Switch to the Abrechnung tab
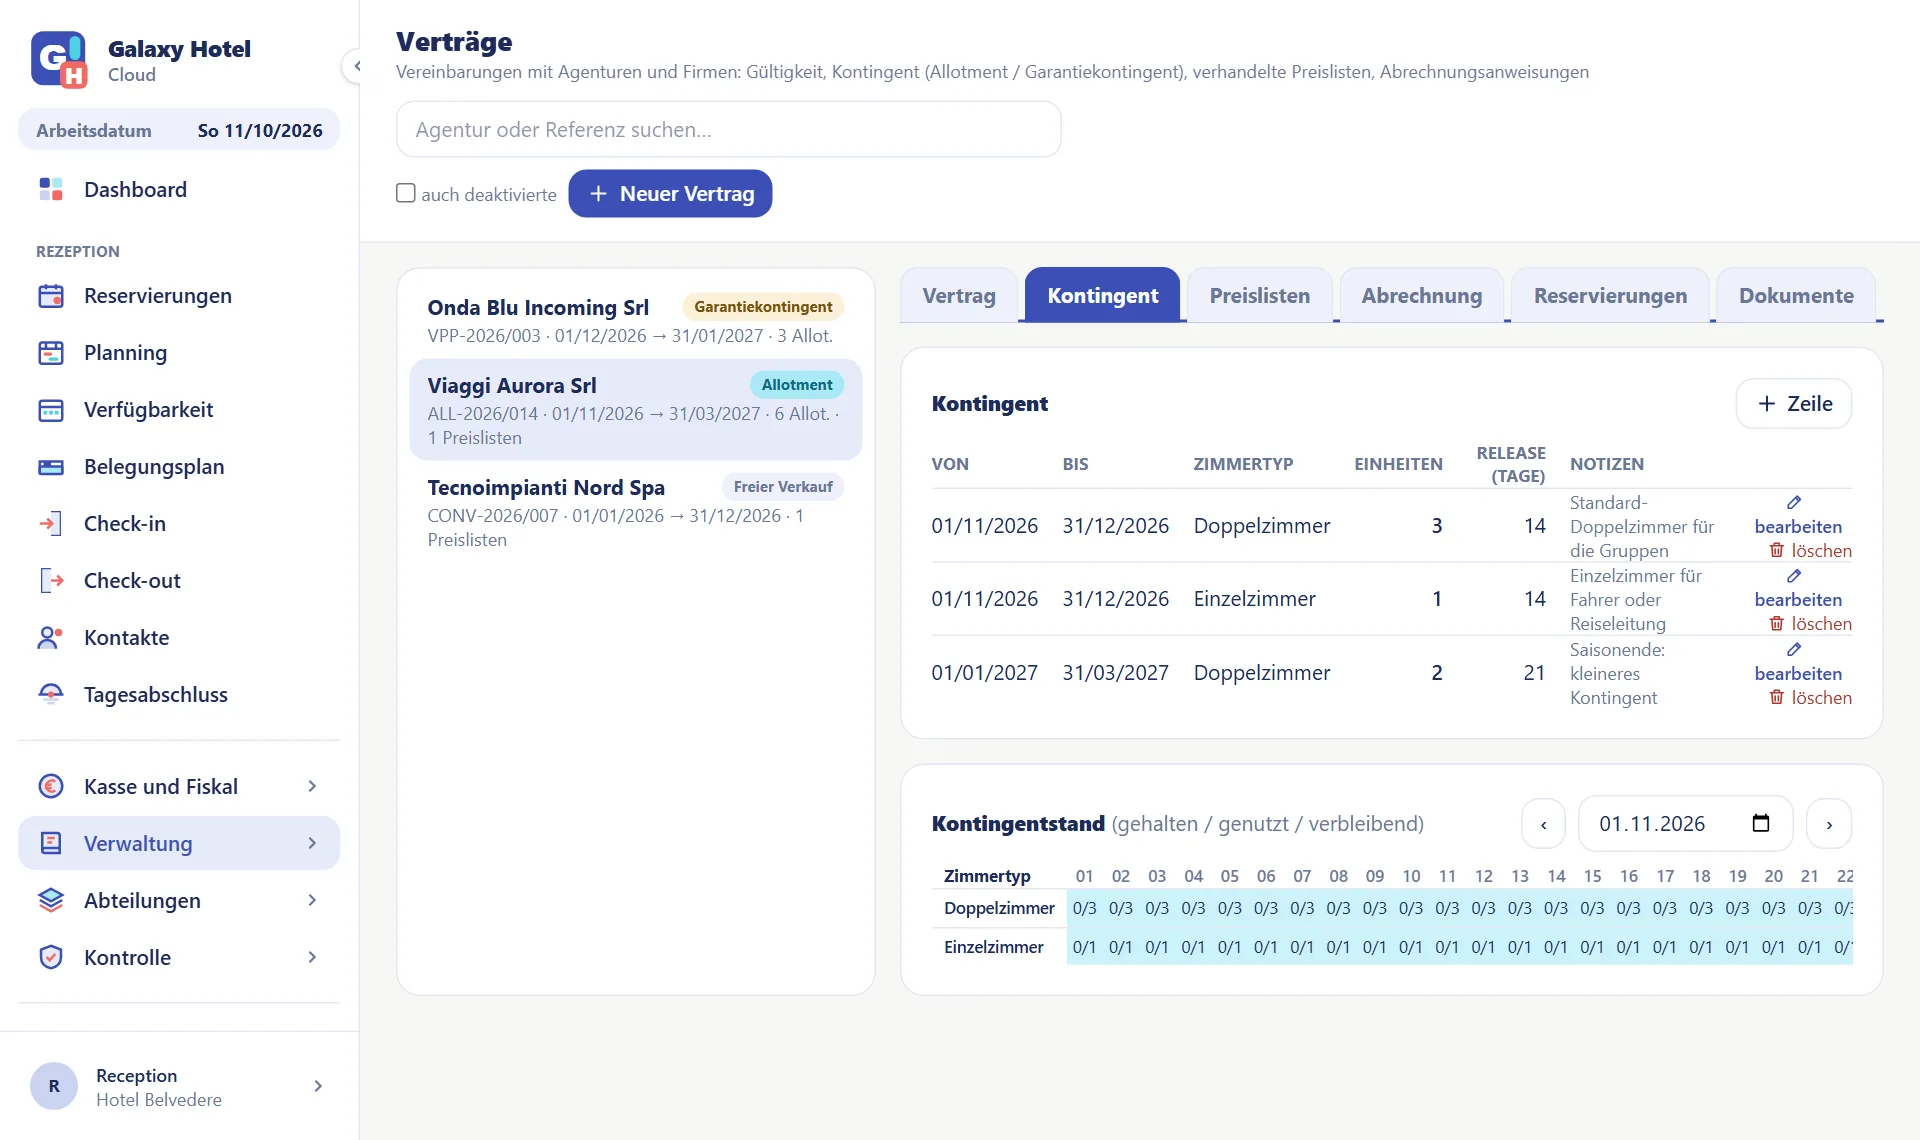 click(x=1421, y=295)
